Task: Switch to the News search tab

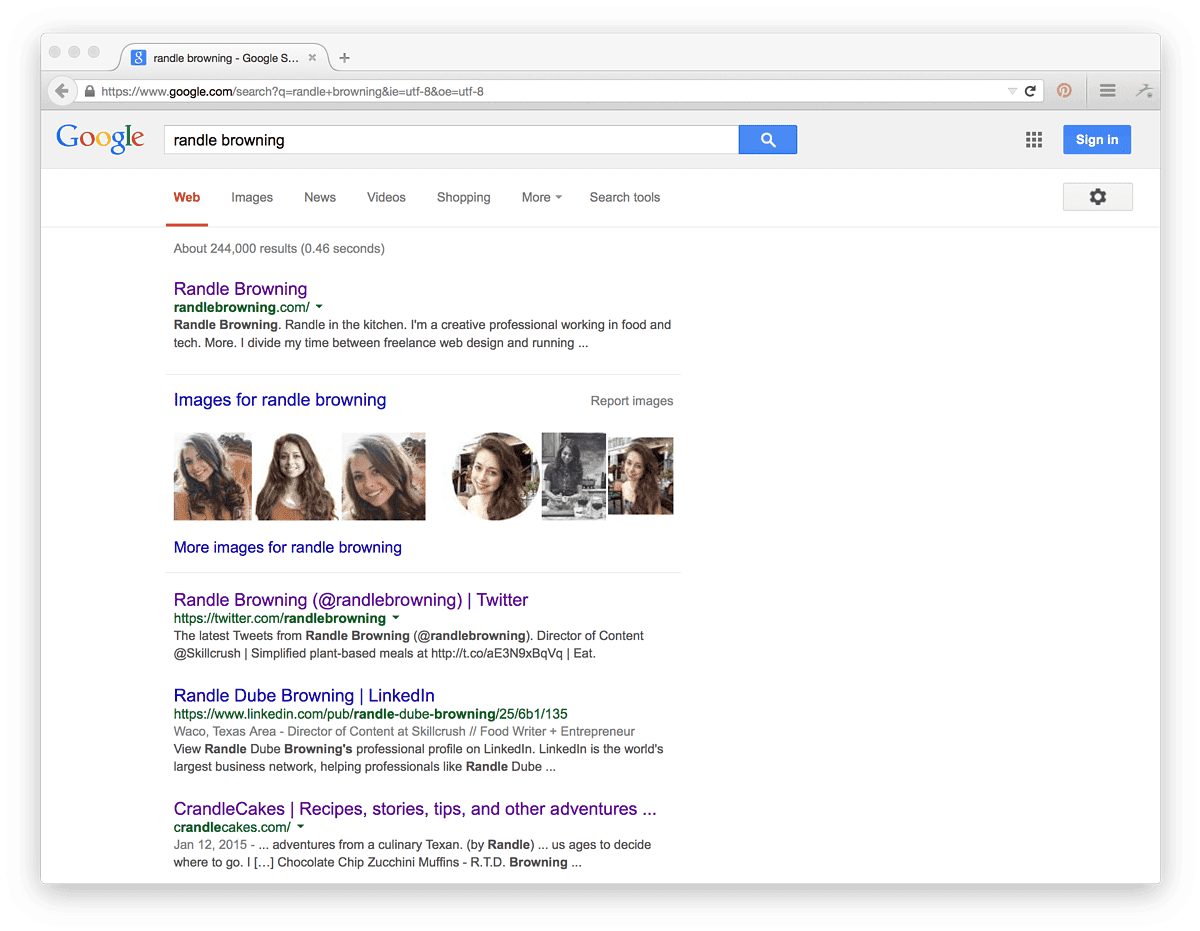Action: [320, 197]
